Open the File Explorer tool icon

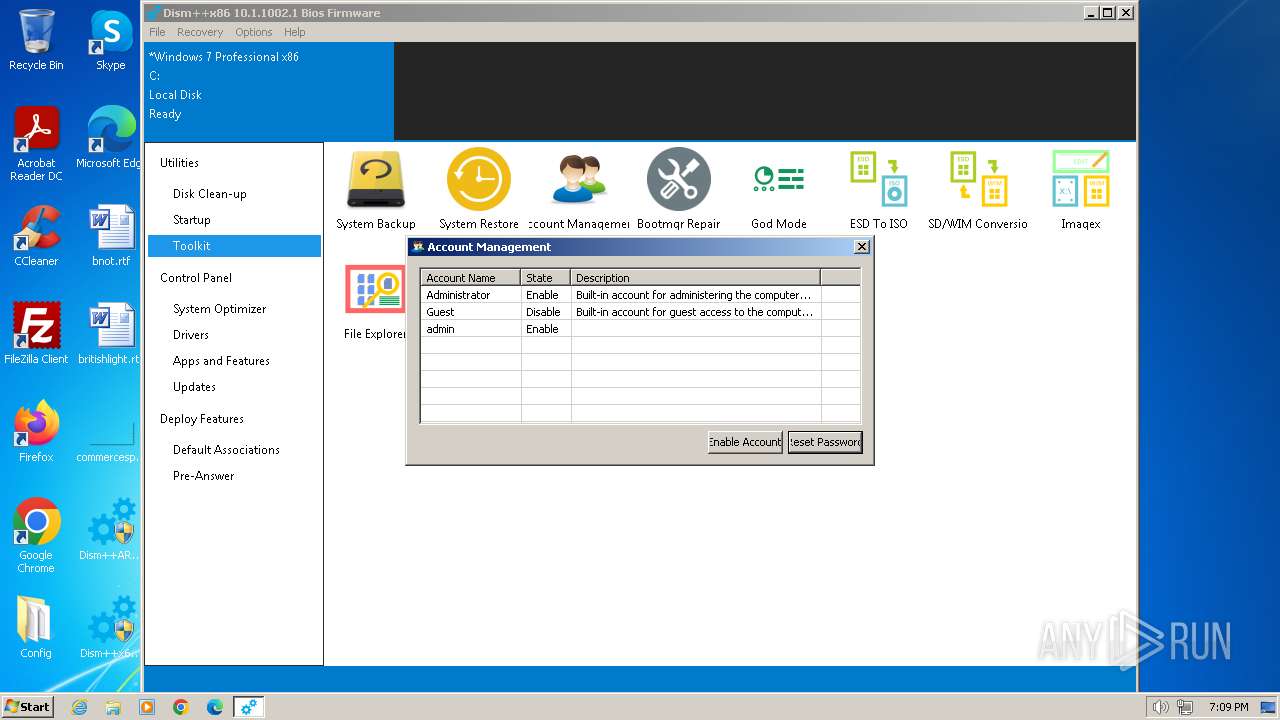tap(375, 301)
